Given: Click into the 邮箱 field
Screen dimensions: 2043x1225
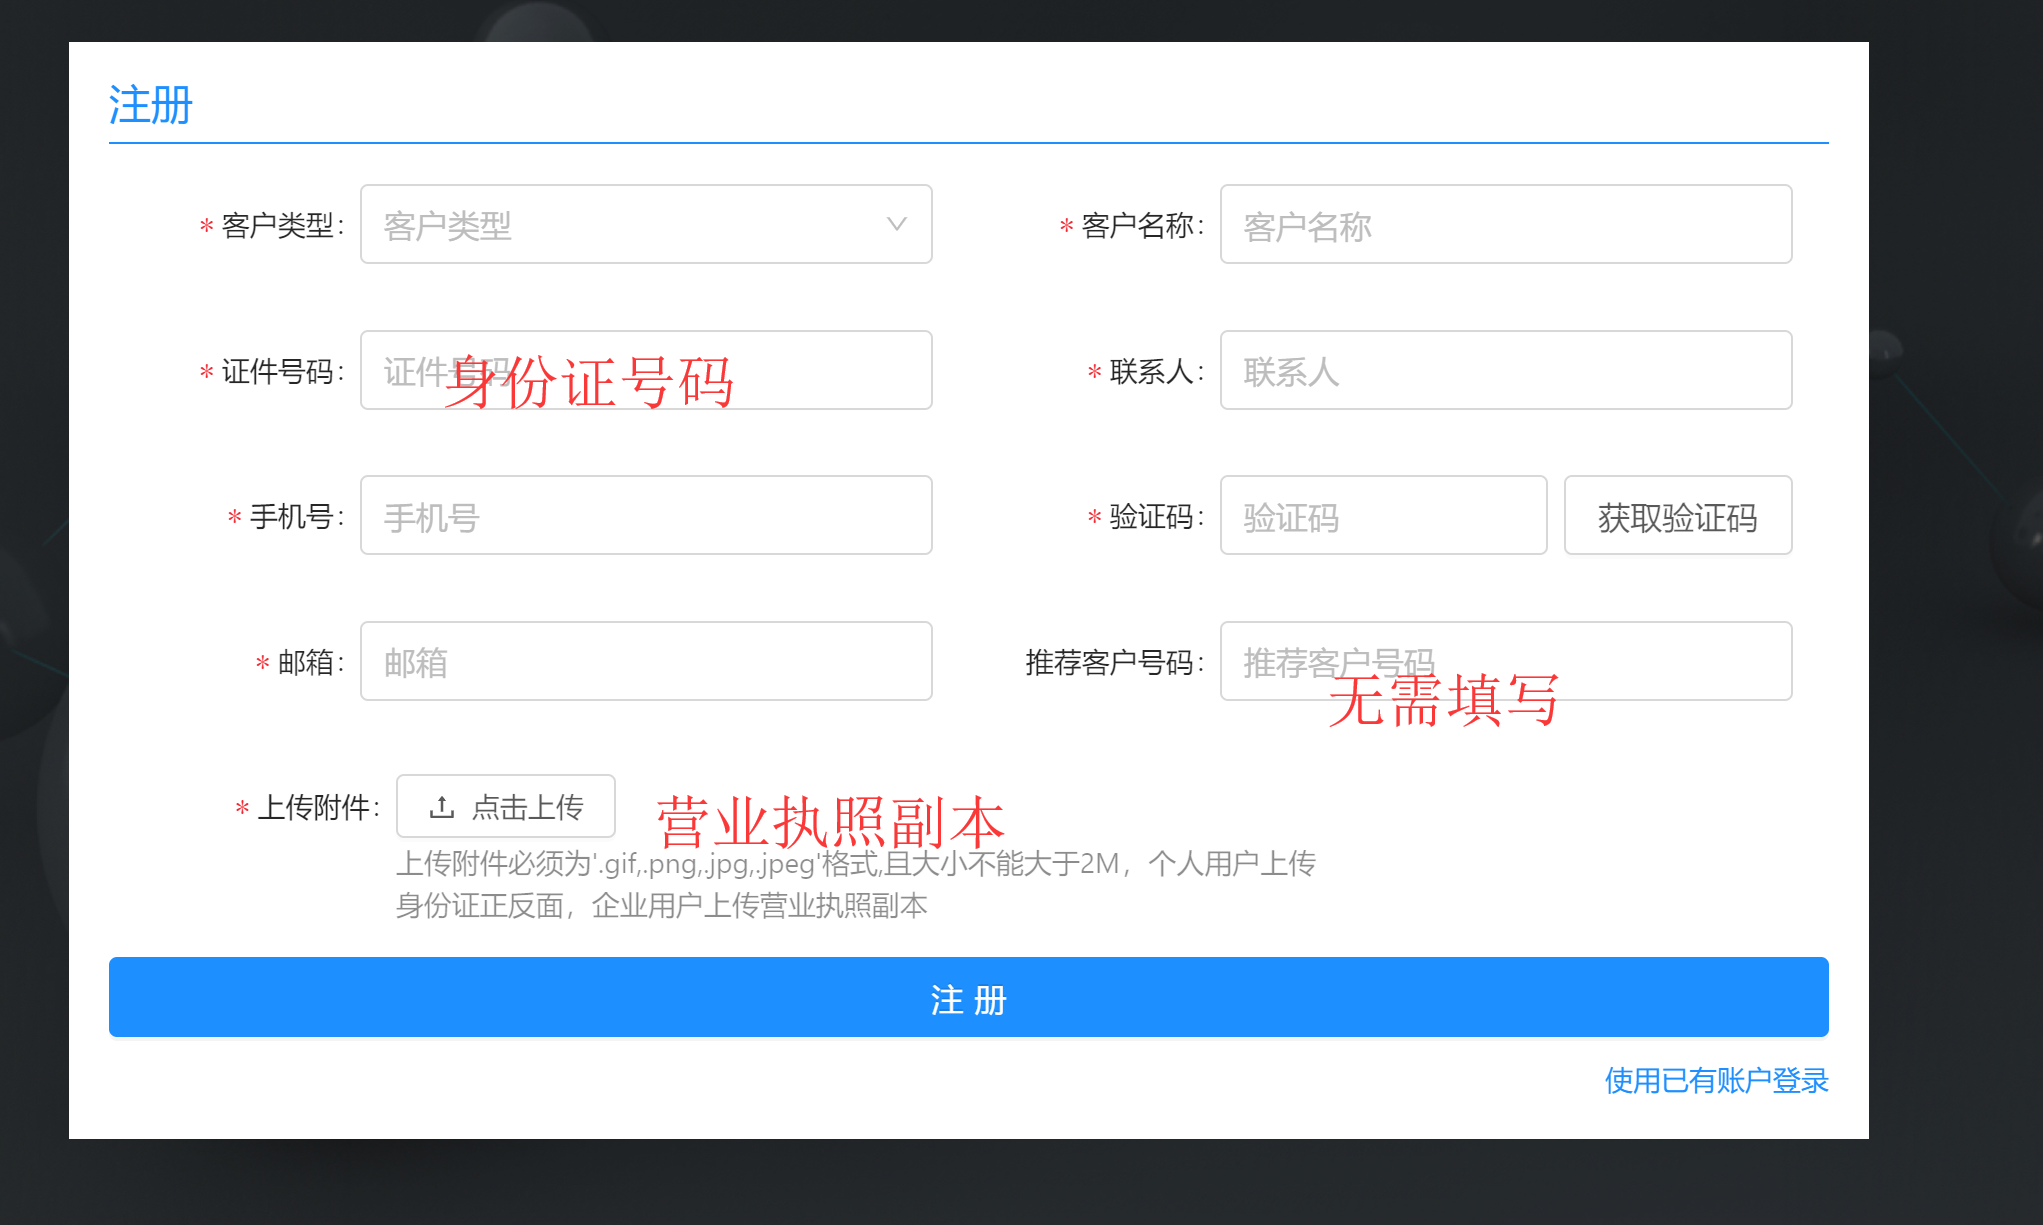Looking at the screenshot, I should 646,662.
